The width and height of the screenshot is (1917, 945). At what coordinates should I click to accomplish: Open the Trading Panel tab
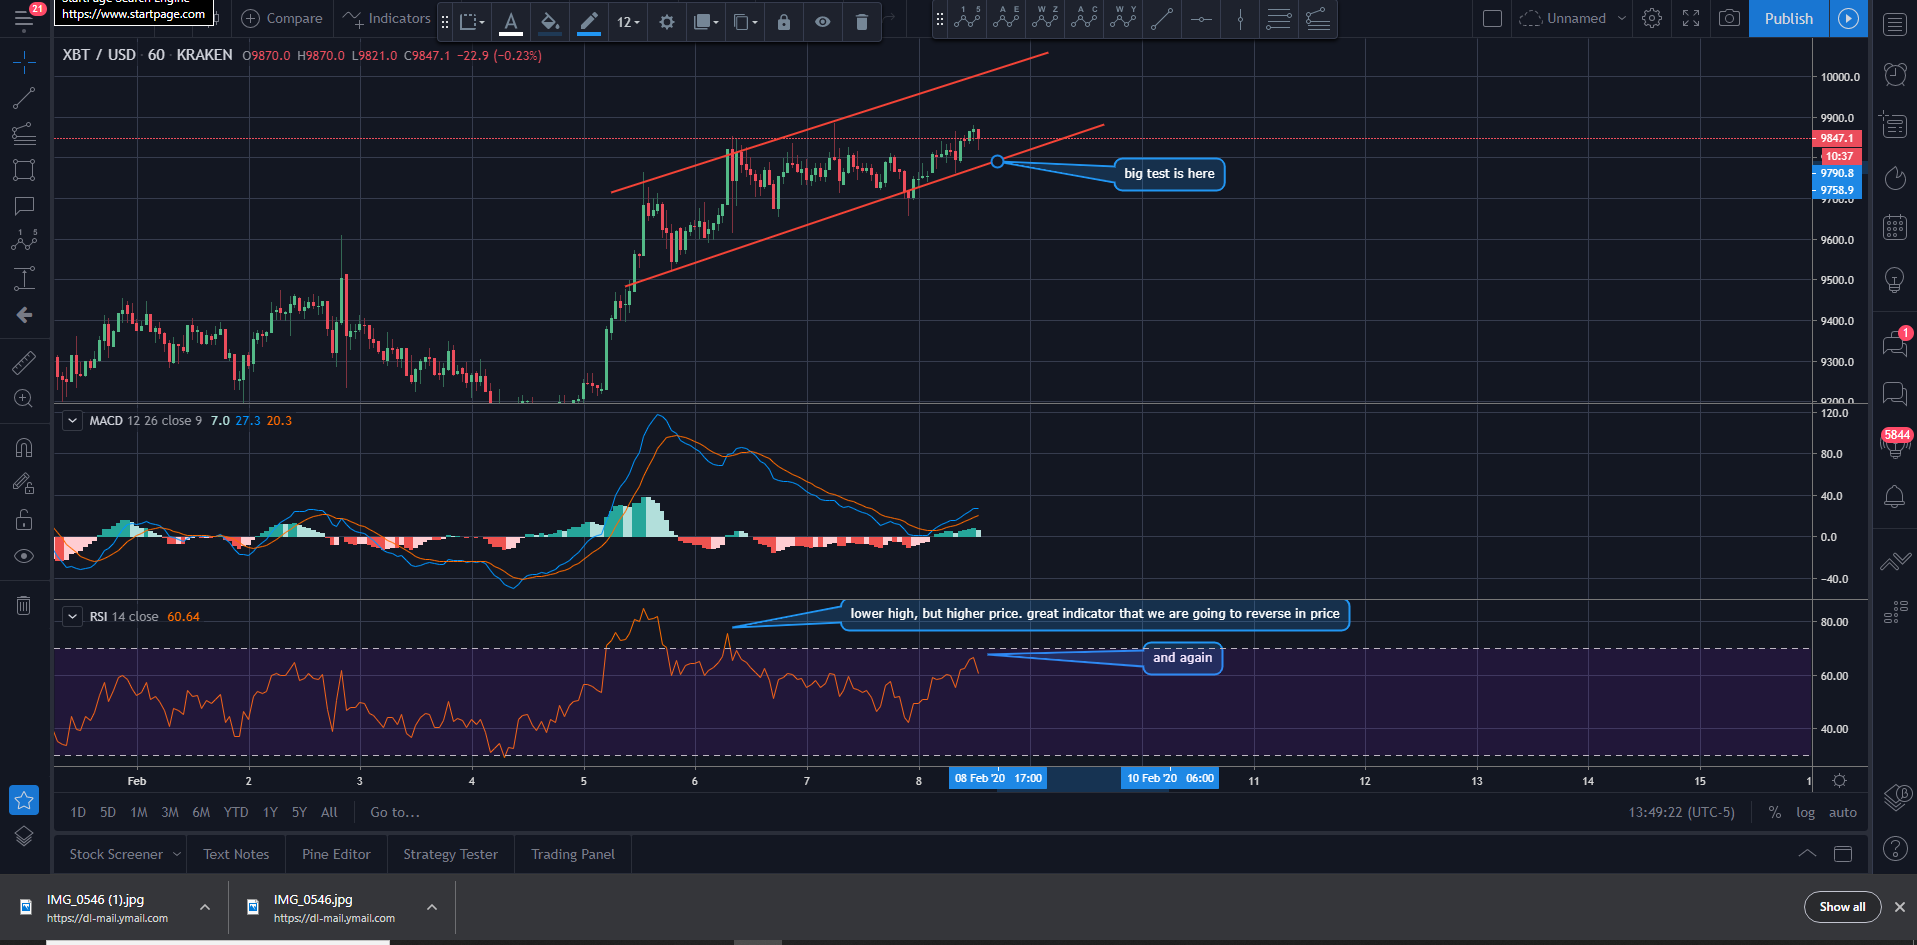click(x=573, y=854)
